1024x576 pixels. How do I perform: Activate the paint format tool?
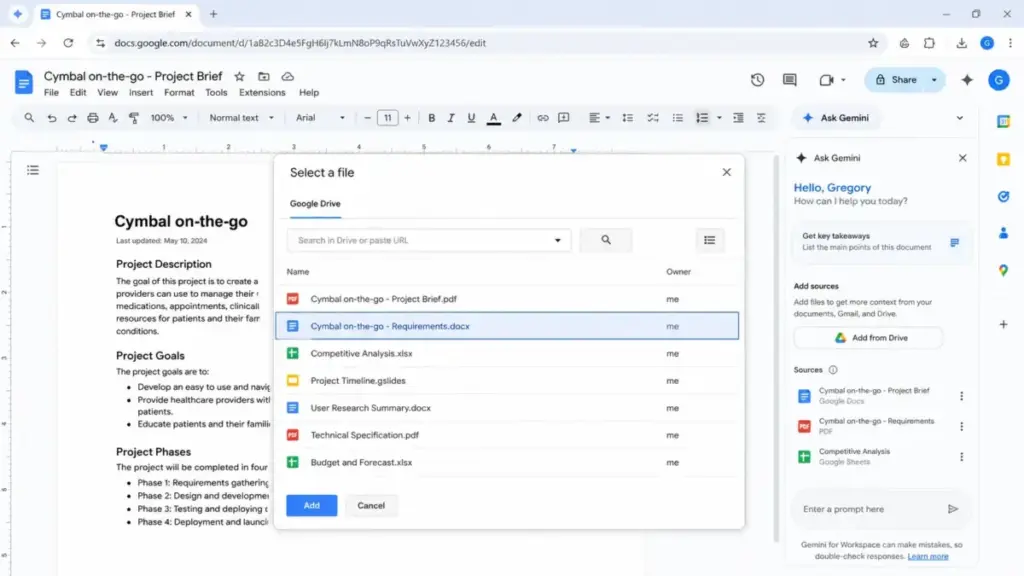133,118
